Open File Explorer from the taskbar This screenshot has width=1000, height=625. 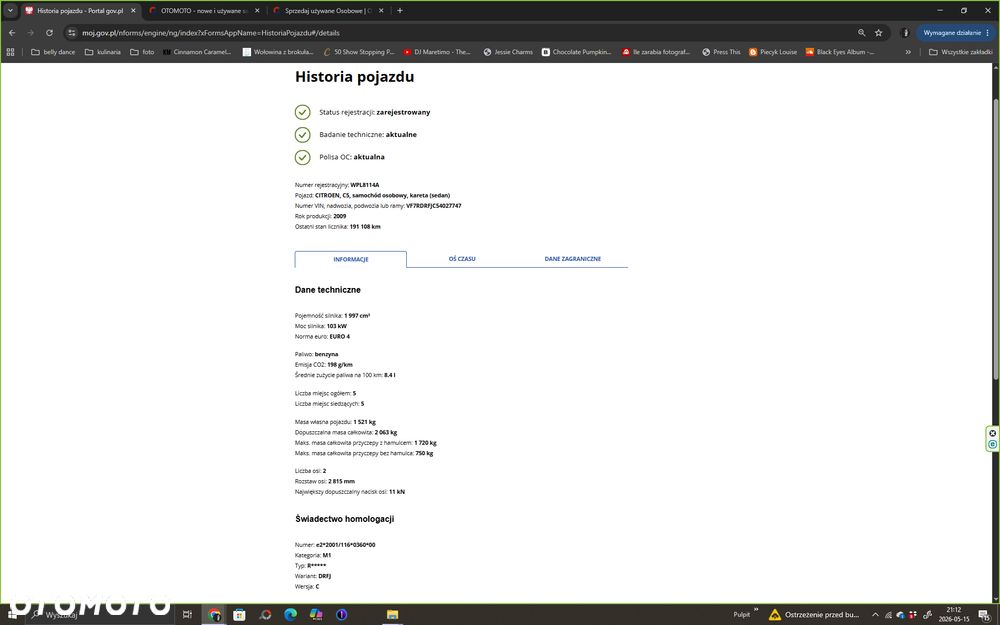click(x=392, y=614)
